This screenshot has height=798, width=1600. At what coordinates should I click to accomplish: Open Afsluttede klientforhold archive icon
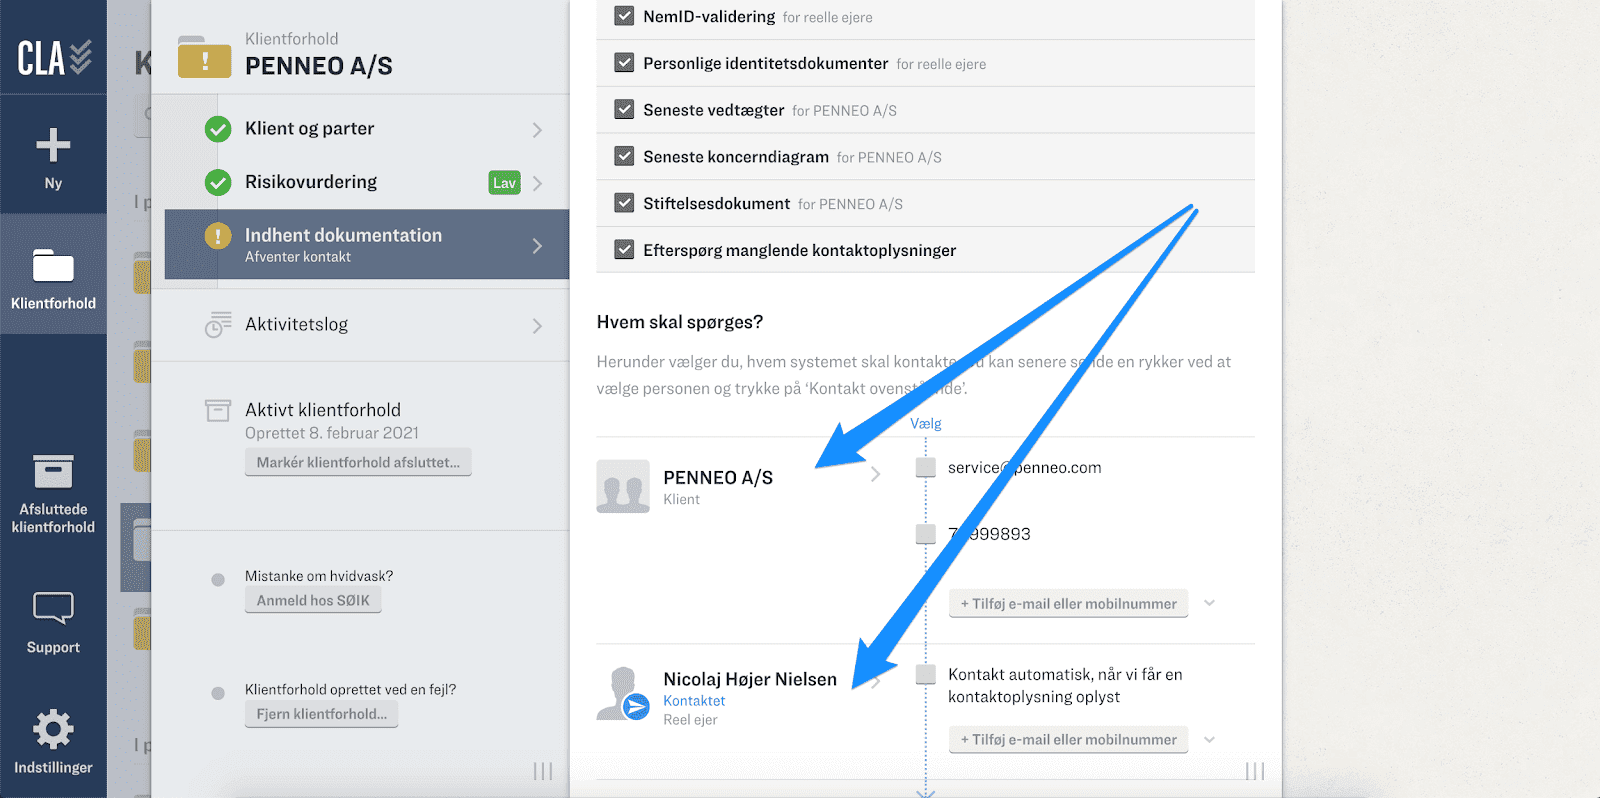53,471
